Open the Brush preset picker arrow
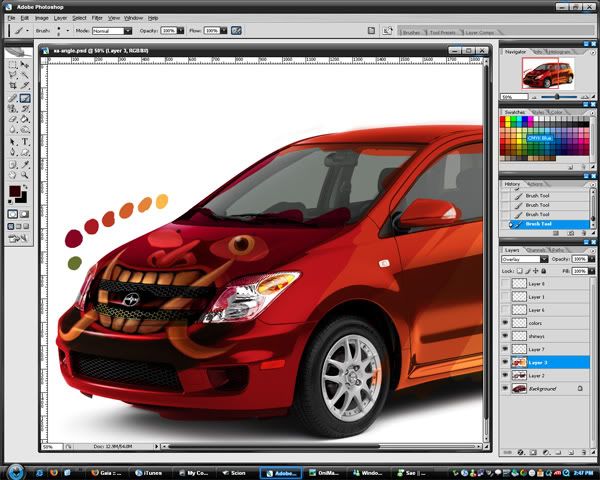The height and width of the screenshot is (480, 600). click(x=68, y=31)
